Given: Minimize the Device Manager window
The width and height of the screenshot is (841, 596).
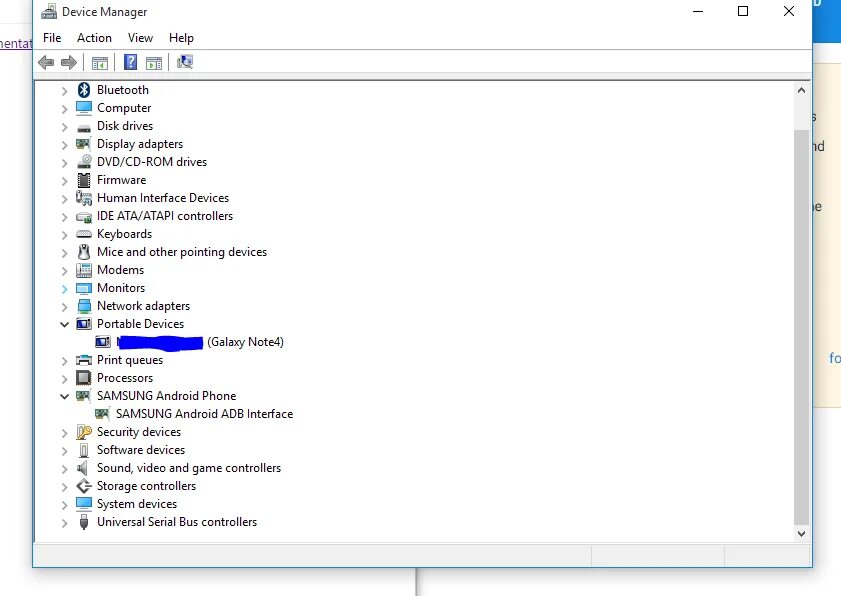Looking at the screenshot, I should 698,11.
